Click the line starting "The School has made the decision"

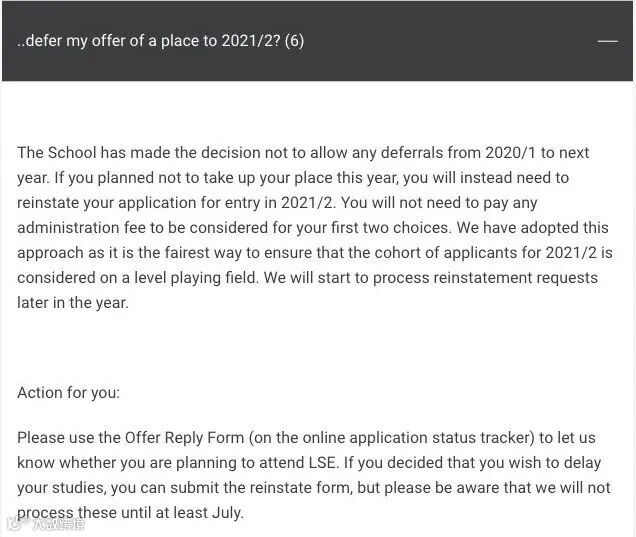(303, 153)
